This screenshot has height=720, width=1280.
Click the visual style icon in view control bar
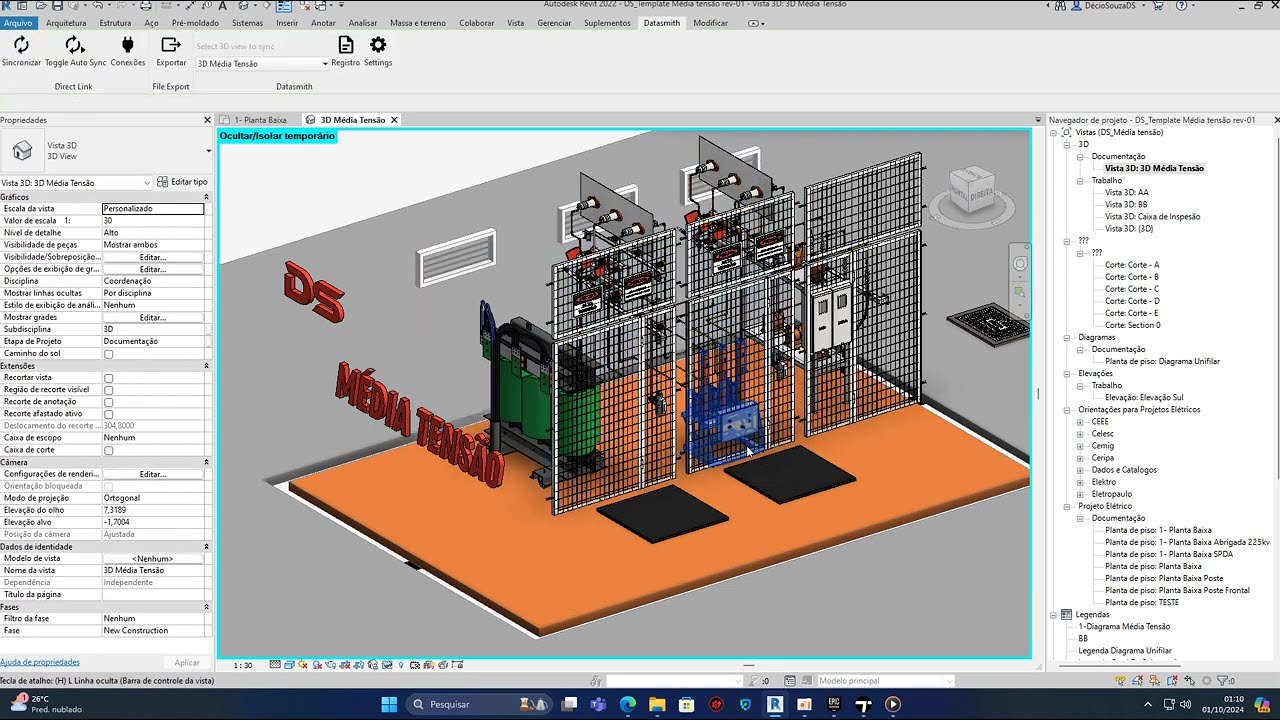tap(289, 665)
